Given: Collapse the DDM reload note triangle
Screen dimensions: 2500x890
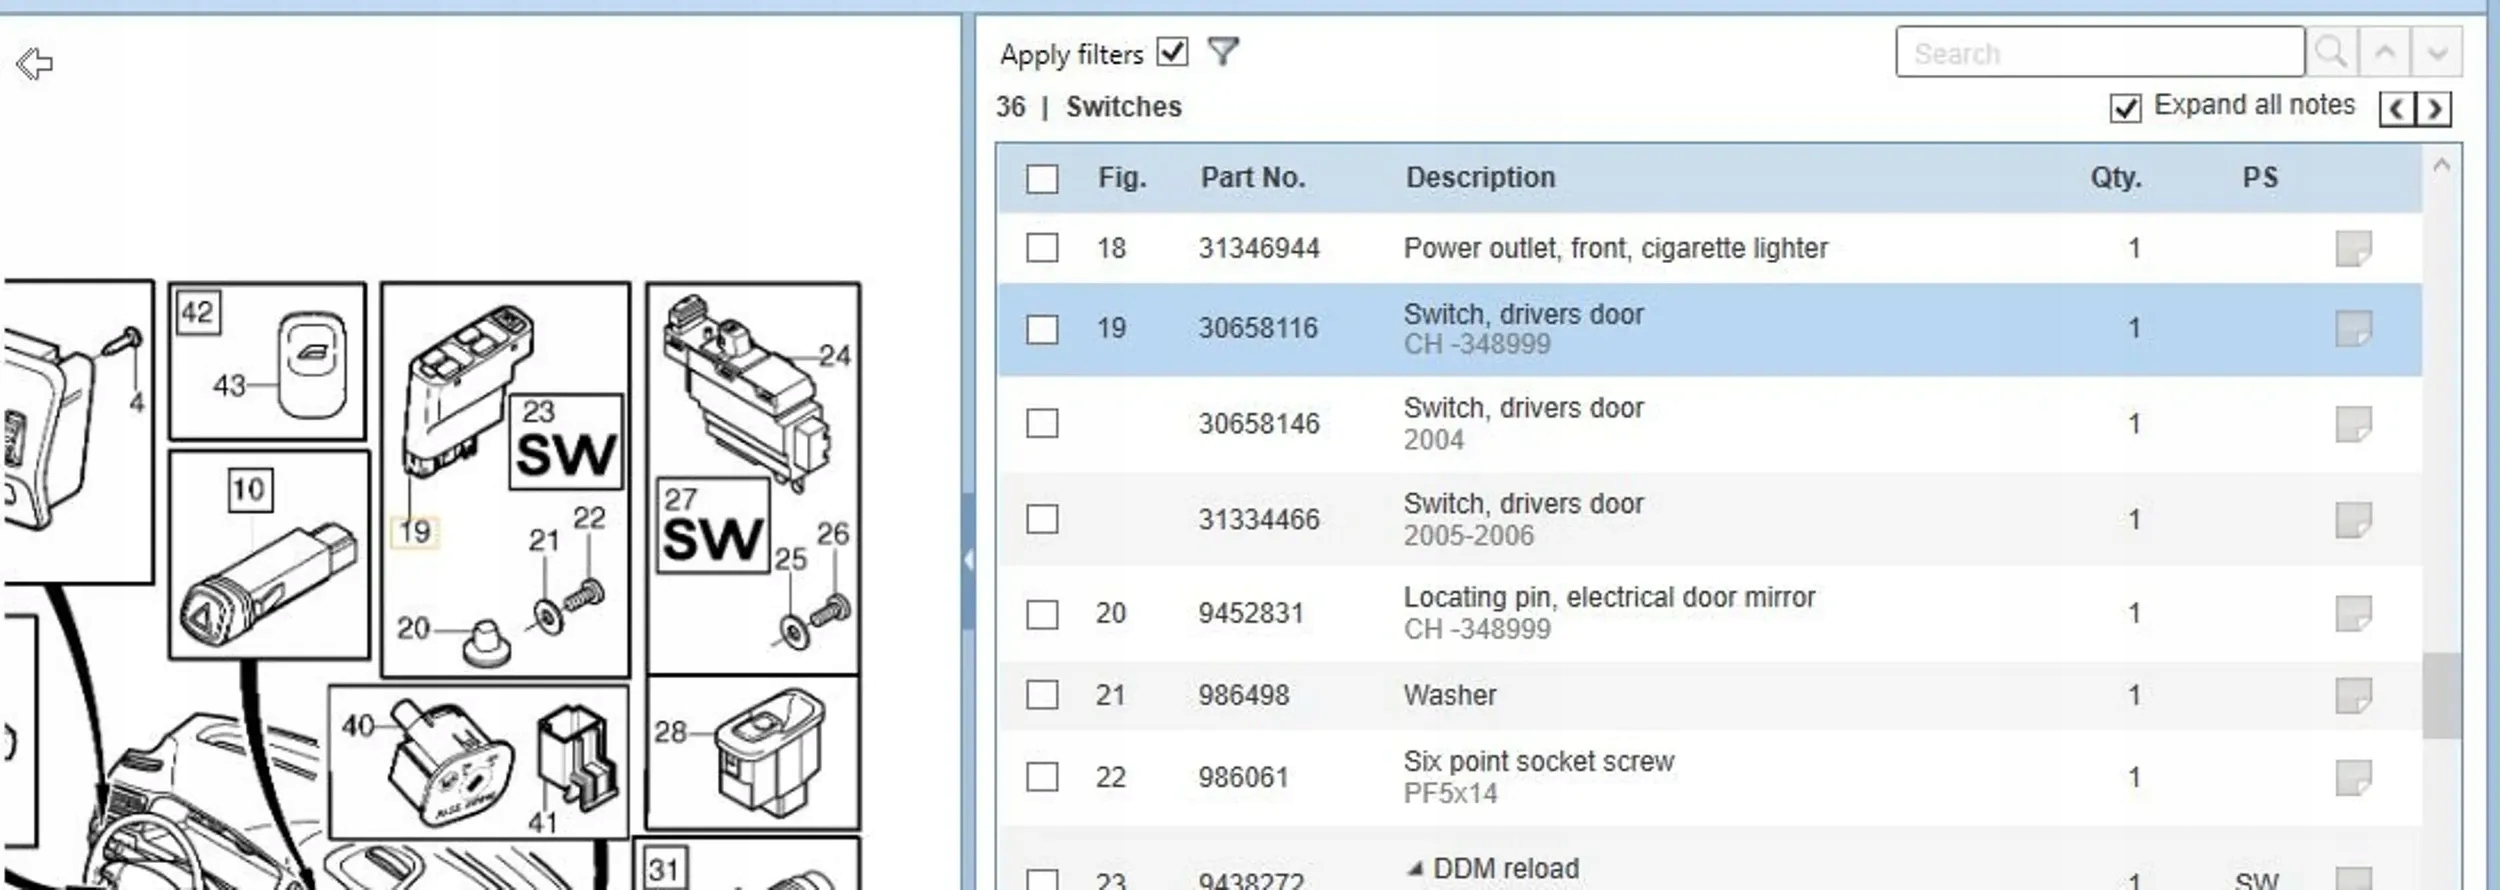Looking at the screenshot, I should 1415,869.
